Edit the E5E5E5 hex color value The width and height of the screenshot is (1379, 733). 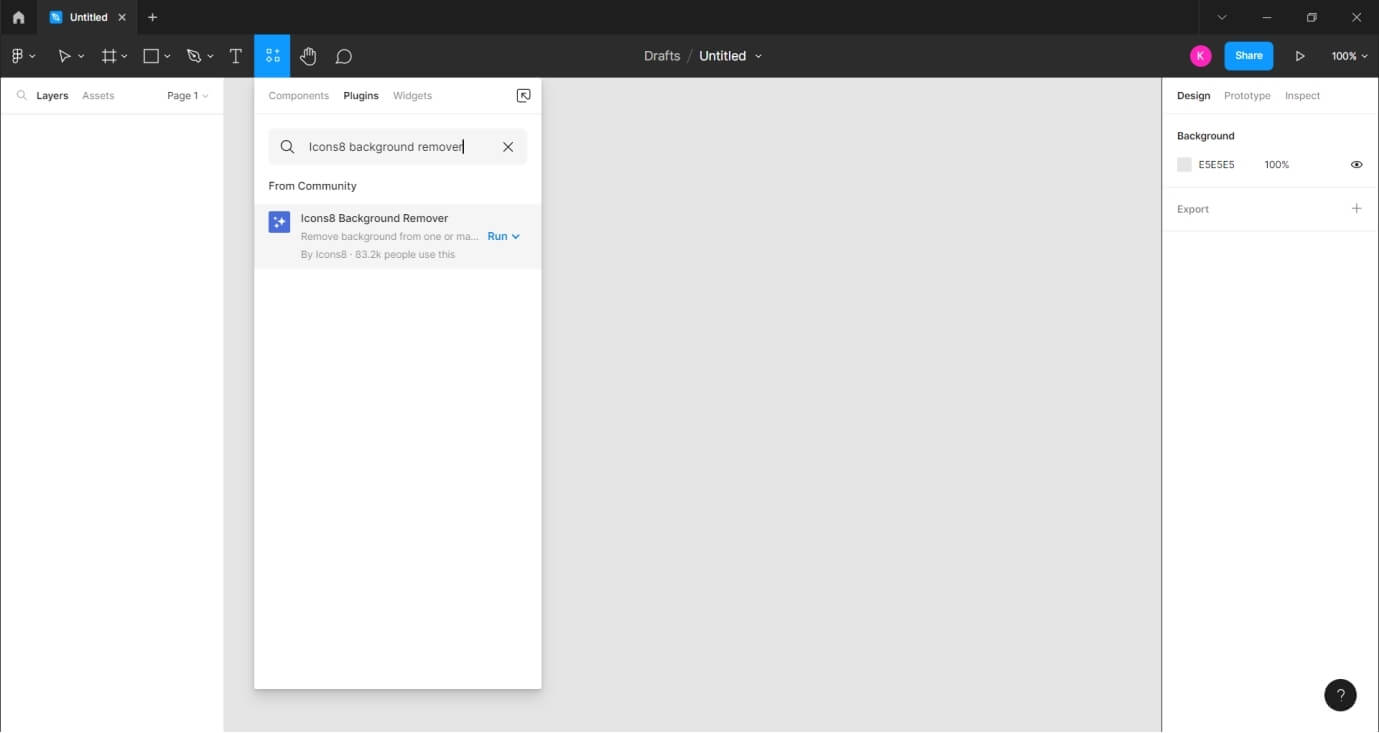coord(1216,165)
